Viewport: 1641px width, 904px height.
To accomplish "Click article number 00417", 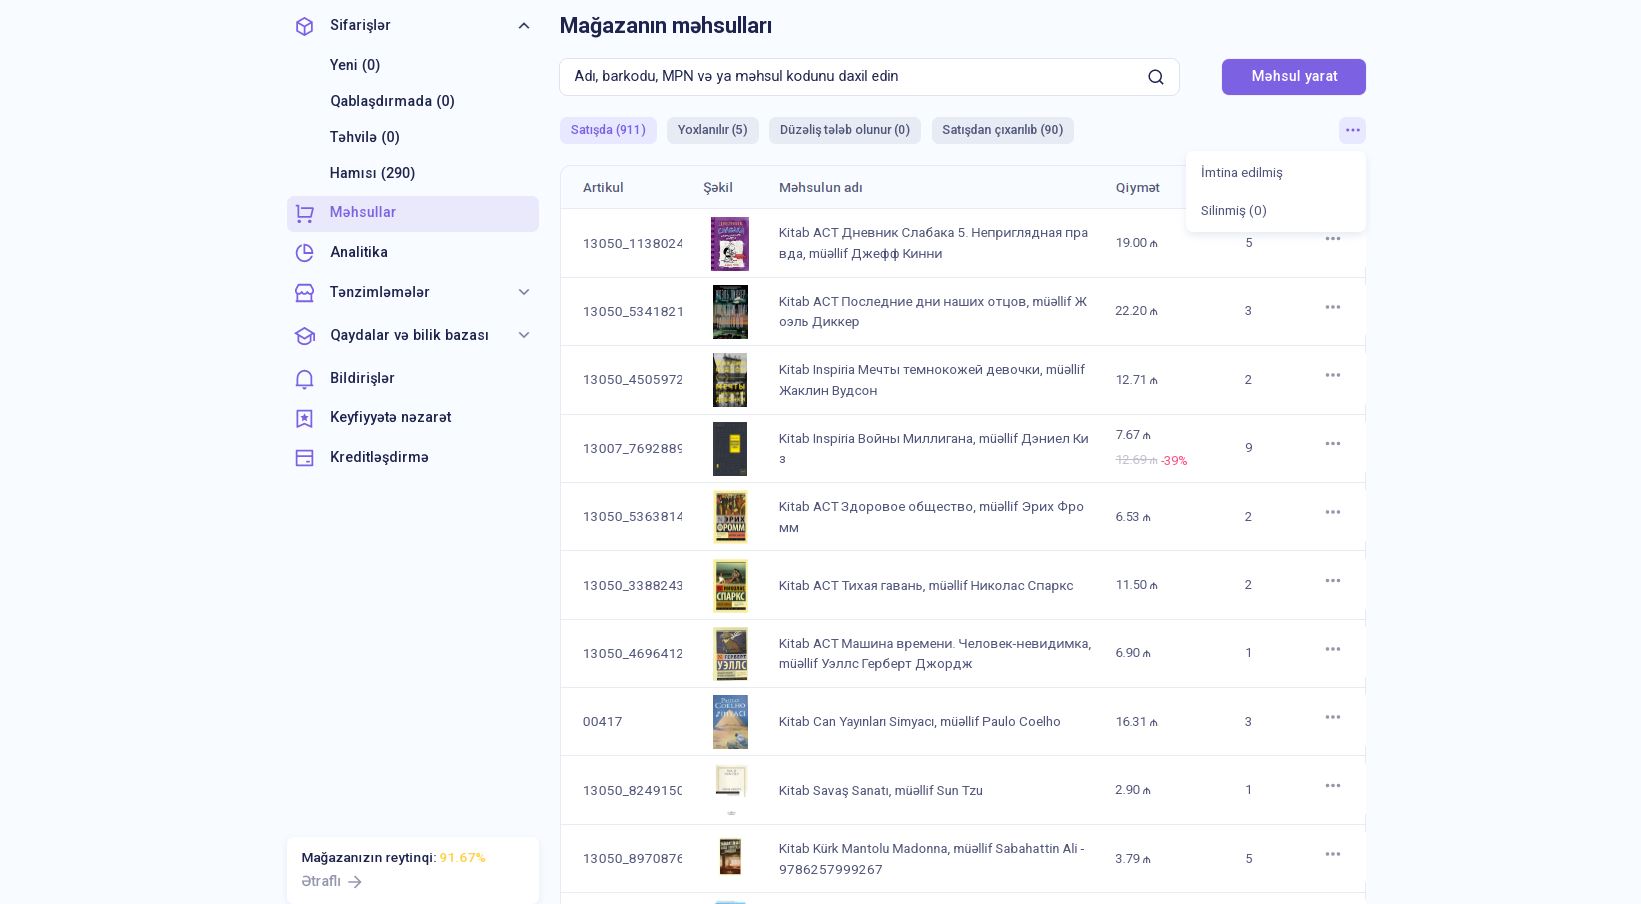I will pyautogui.click(x=602, y=722).
